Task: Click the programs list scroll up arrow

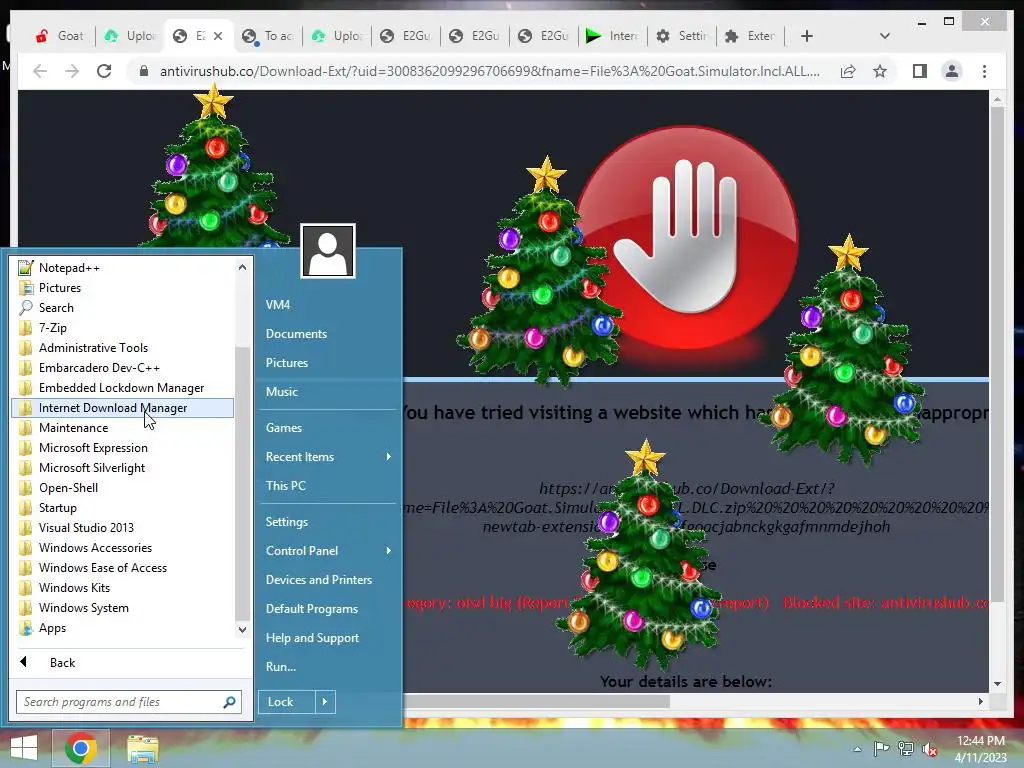Action: click(242, 267)
